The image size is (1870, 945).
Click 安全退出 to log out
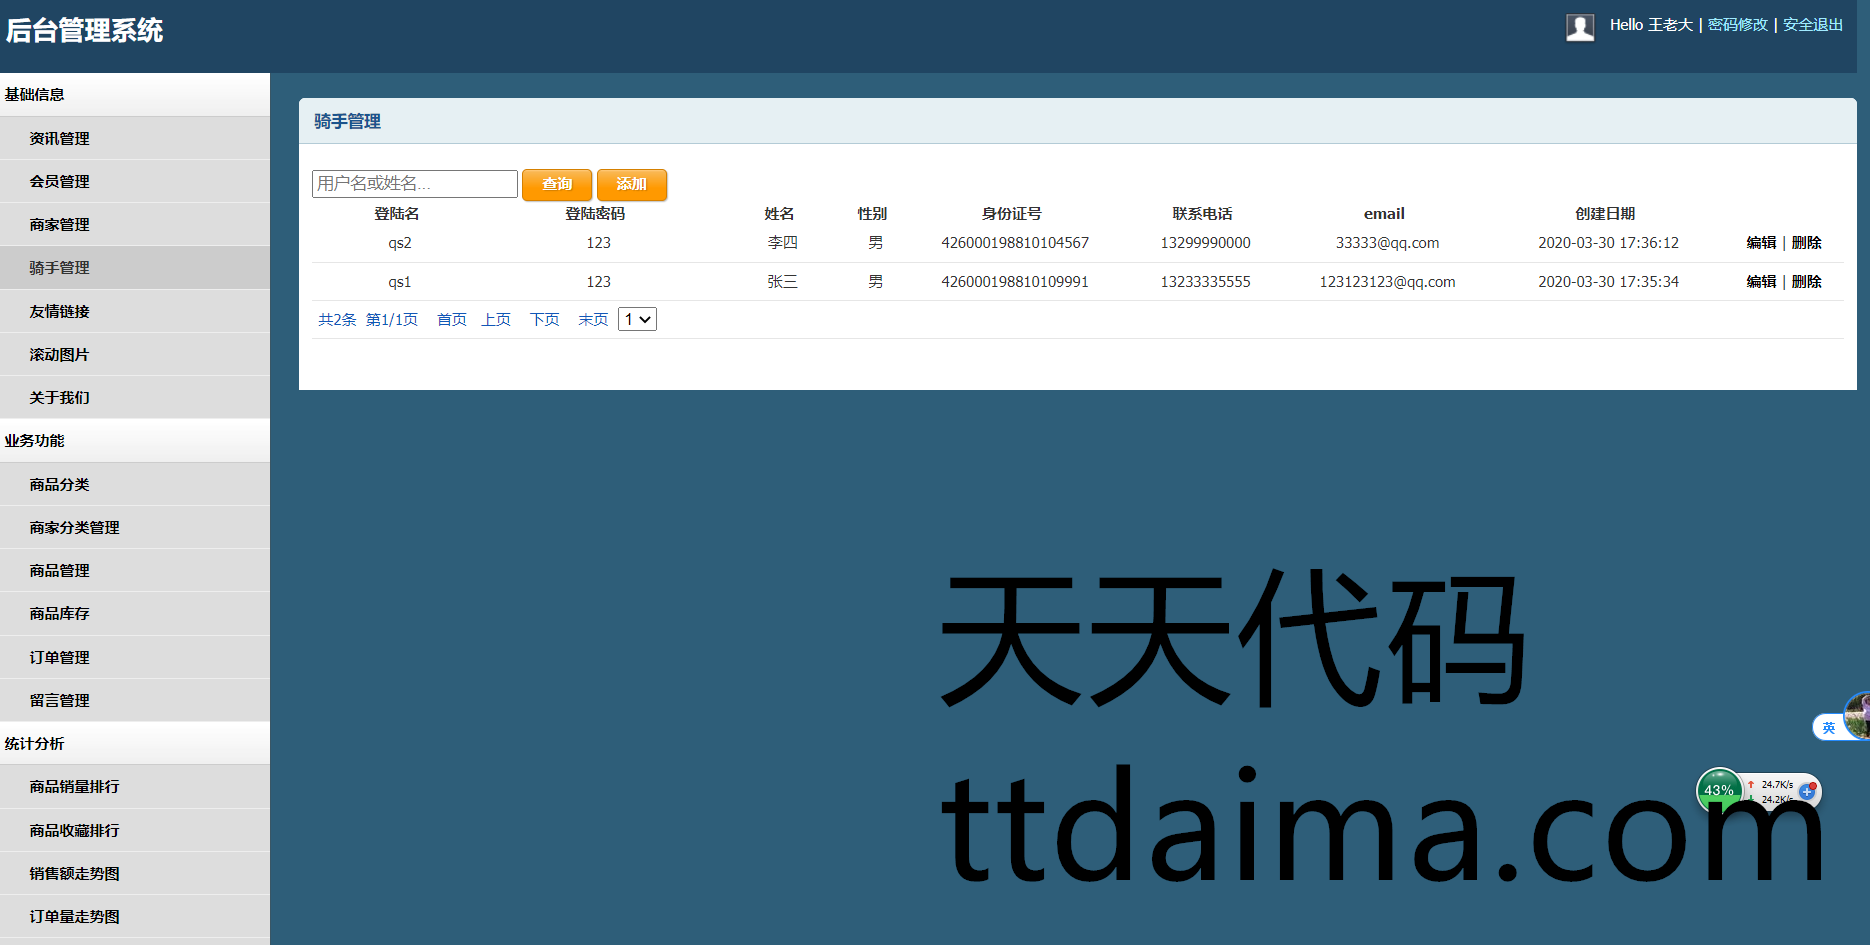pyautogui.click(x=1812, y=25)
